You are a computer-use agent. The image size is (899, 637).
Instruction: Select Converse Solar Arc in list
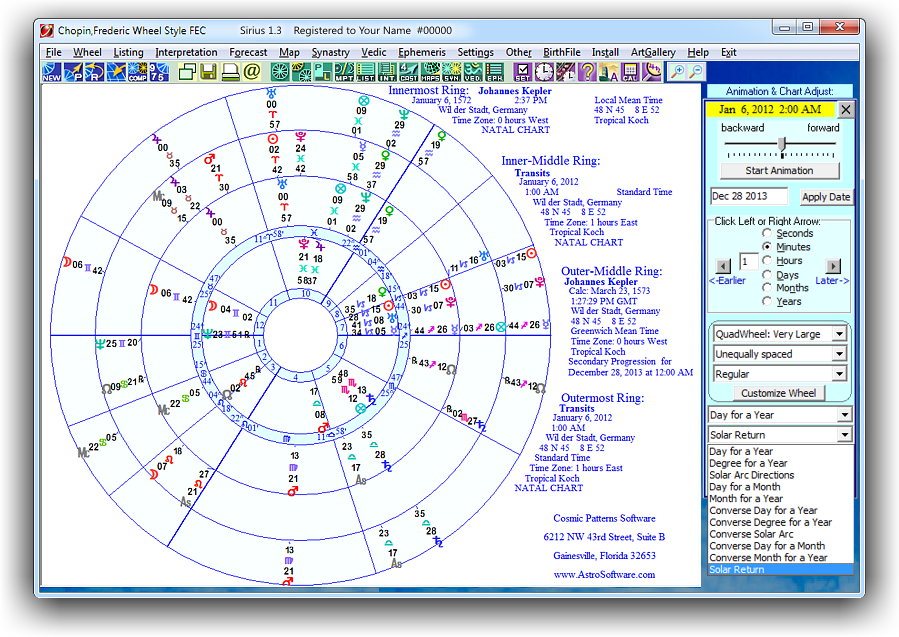[780, 534]
